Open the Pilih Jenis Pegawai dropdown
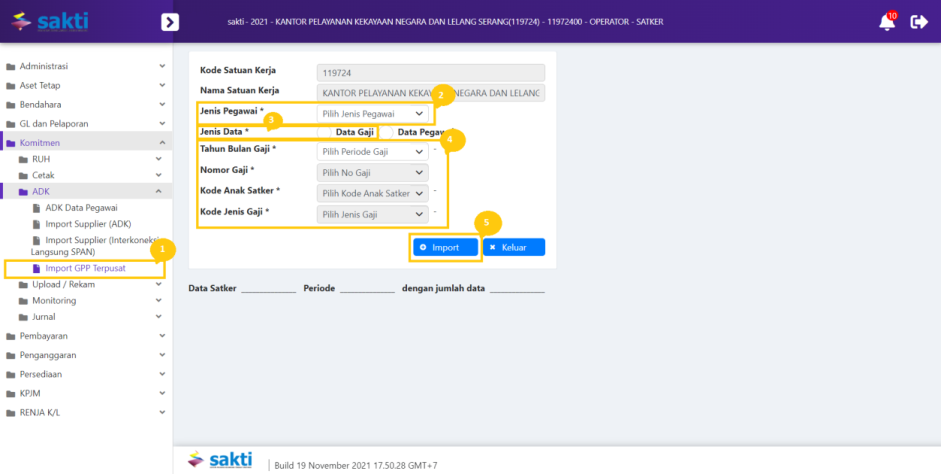 (375, 114)
